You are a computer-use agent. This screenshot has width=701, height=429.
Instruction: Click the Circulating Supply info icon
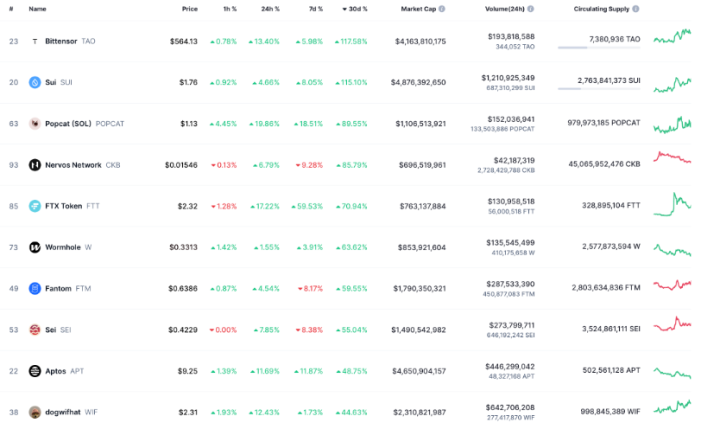(636, 8)
